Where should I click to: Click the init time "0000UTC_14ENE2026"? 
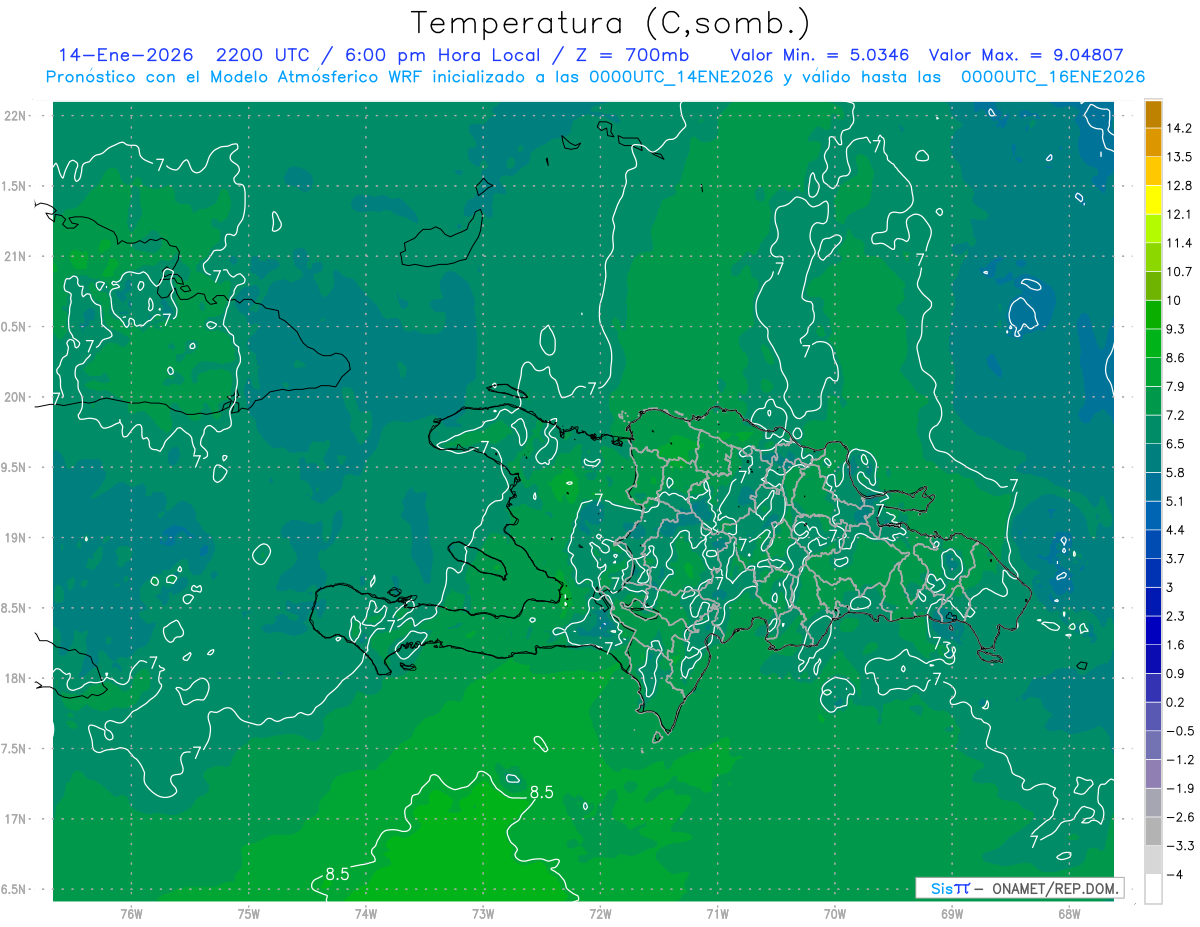(x=681, y=77)
